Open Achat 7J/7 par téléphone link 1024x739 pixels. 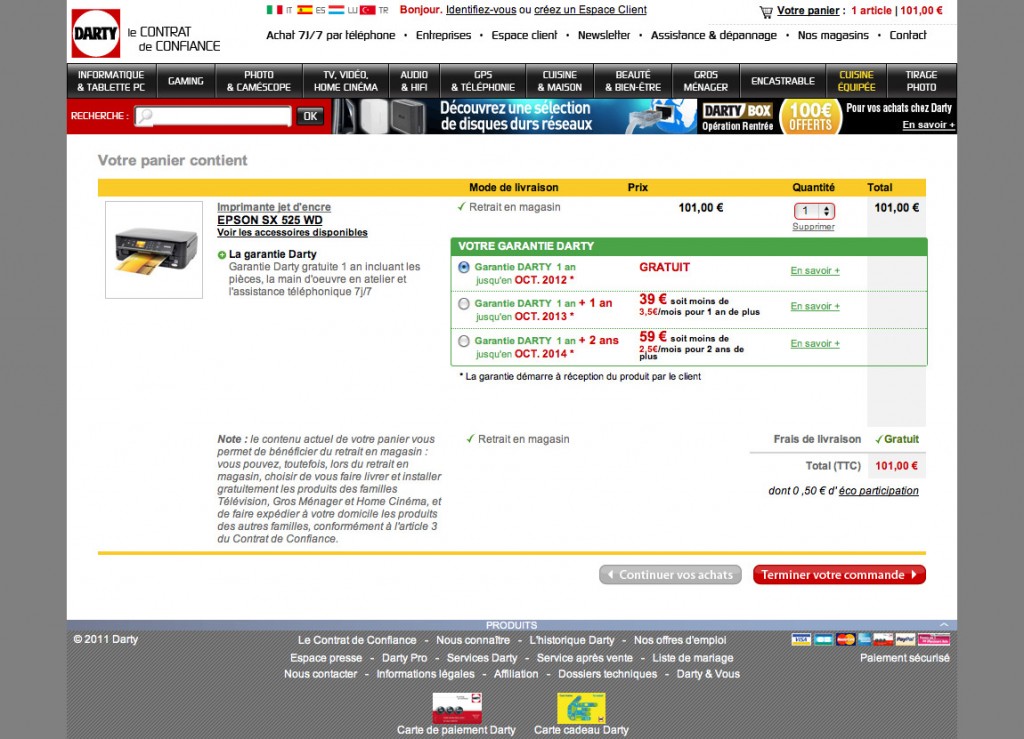click(330, 35)
